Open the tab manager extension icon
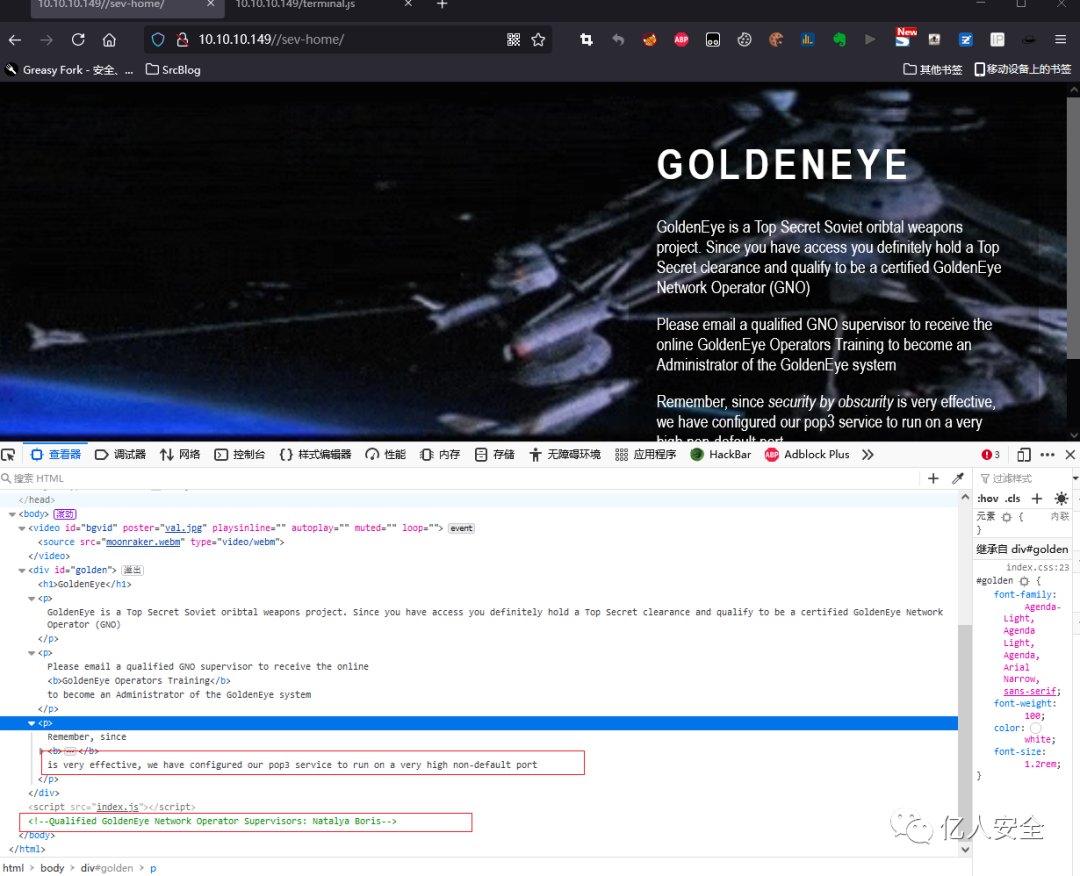This screenshot has height=876, width=1080. tap(713, 40)
